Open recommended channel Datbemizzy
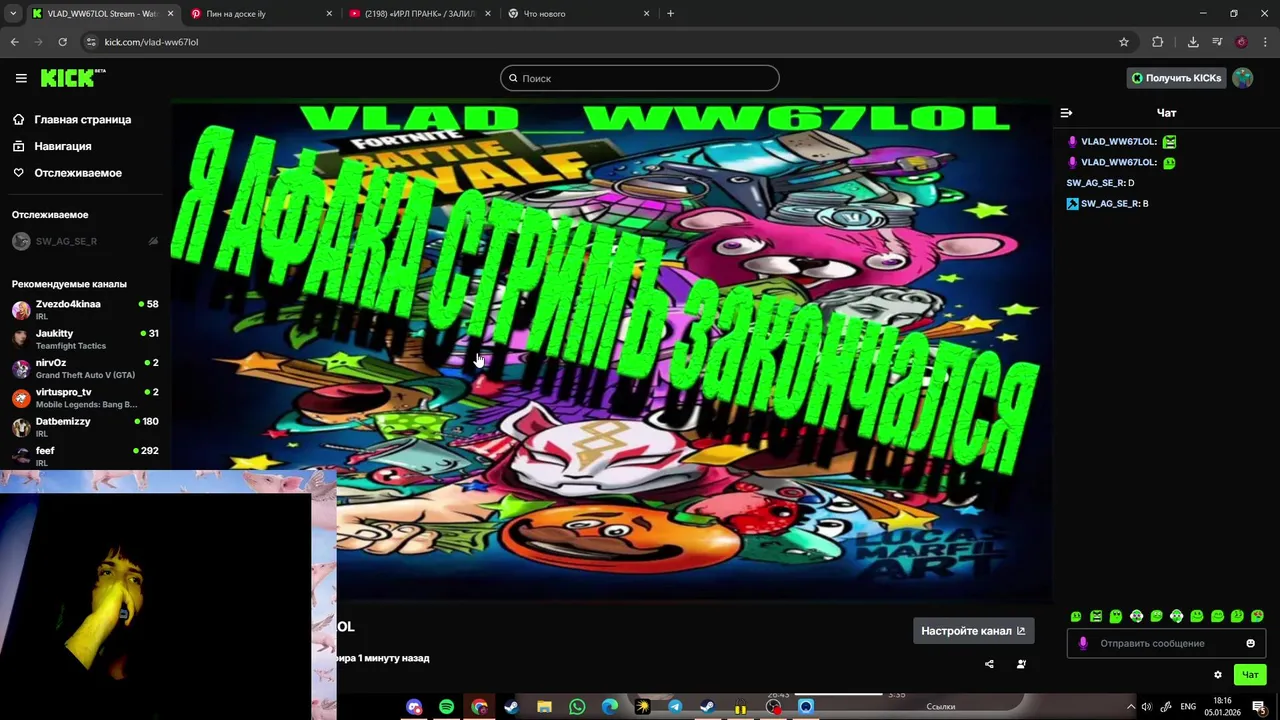 (84, 427)
